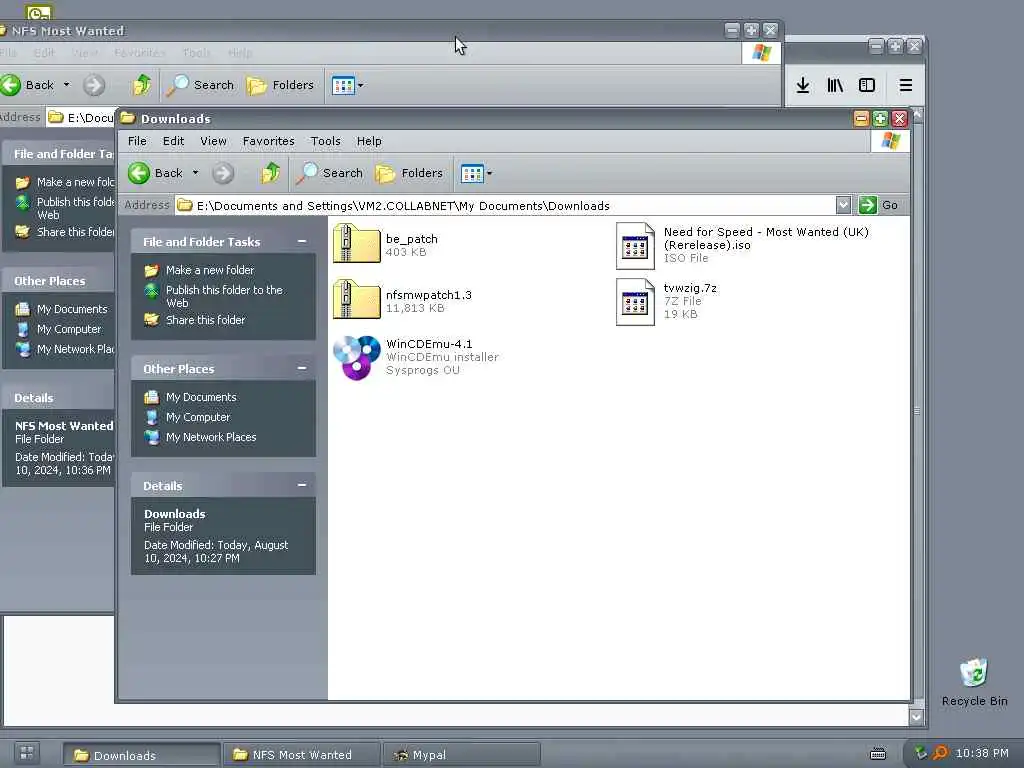This screenshot has height=768, width=1024.
Task: Open the browser hamburger menu
Action: point(905,85)
